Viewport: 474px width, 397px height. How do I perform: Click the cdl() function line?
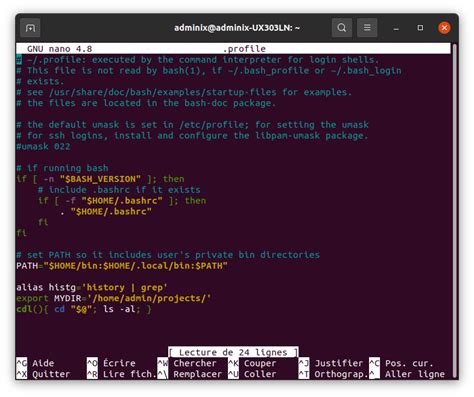point(84,309)
